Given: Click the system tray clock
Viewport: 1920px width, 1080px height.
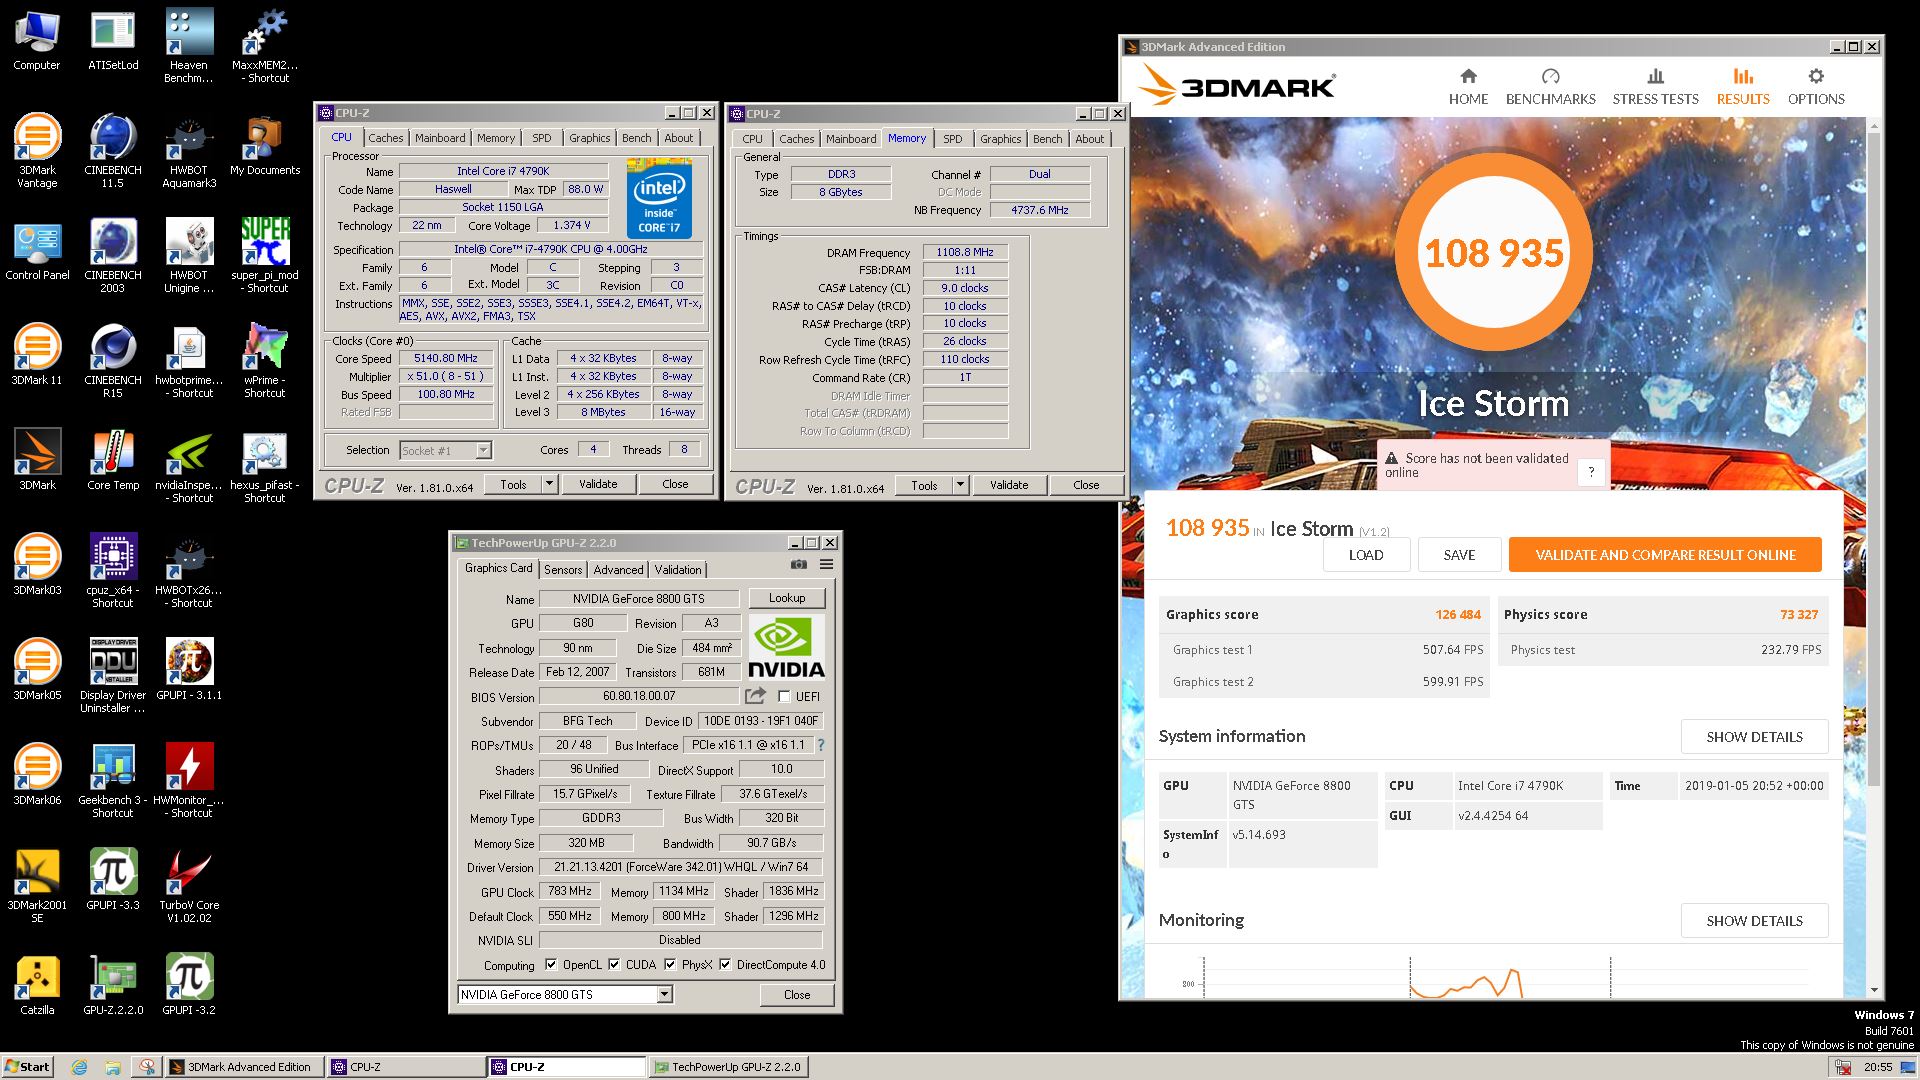Looking at the screenshot, I should pyautogui.click(x=1877, y=1067).
